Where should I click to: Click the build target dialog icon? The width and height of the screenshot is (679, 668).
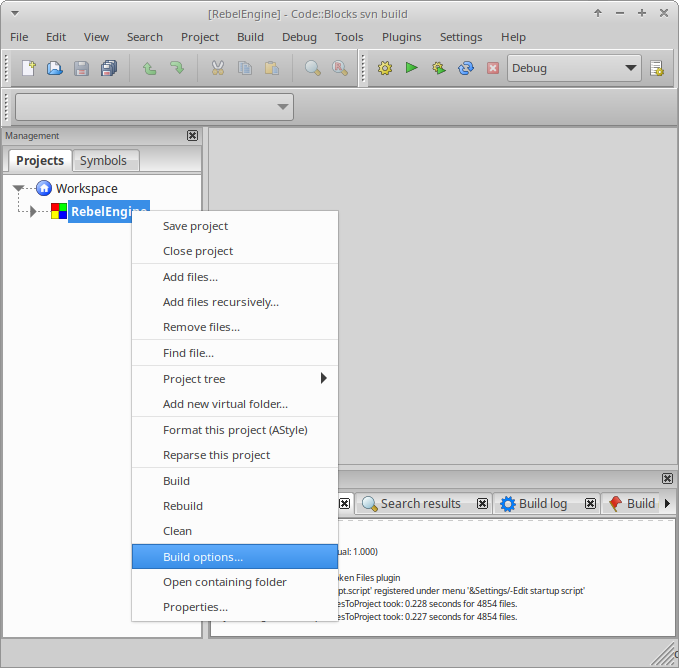coord(657,68)
